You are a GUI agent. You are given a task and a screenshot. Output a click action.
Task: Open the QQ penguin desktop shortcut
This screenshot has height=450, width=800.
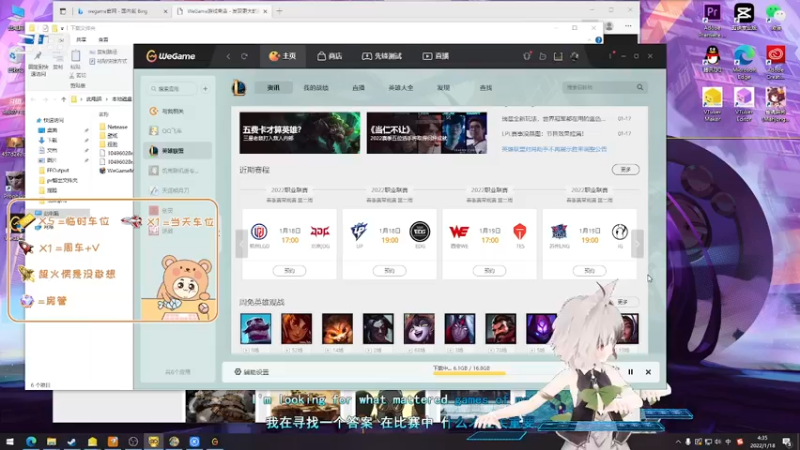[x=712, y=59]
